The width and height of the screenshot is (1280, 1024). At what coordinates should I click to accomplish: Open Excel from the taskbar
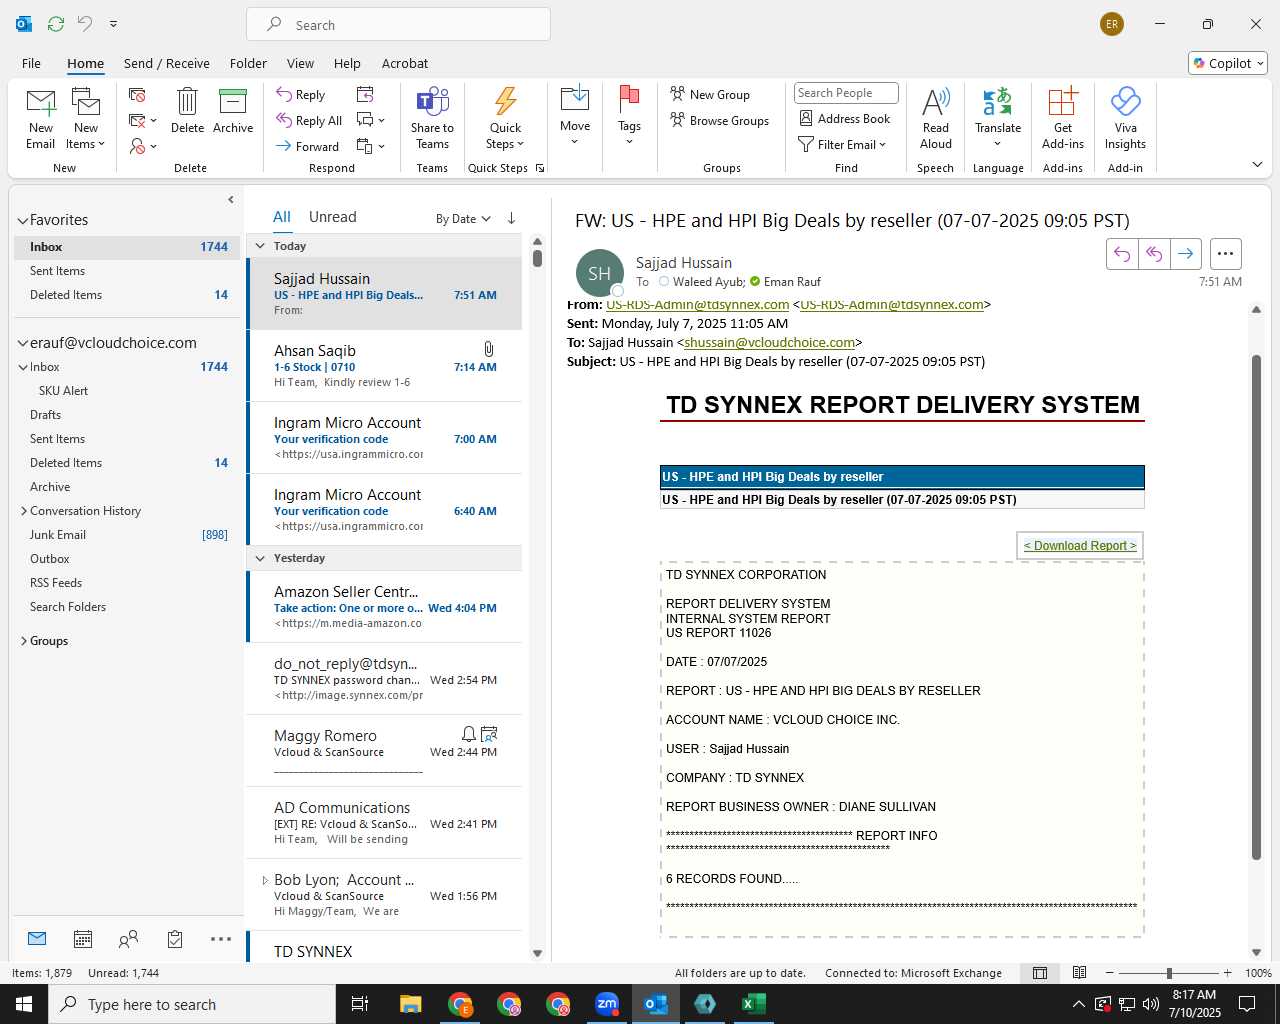click(x=754, y=1004)
